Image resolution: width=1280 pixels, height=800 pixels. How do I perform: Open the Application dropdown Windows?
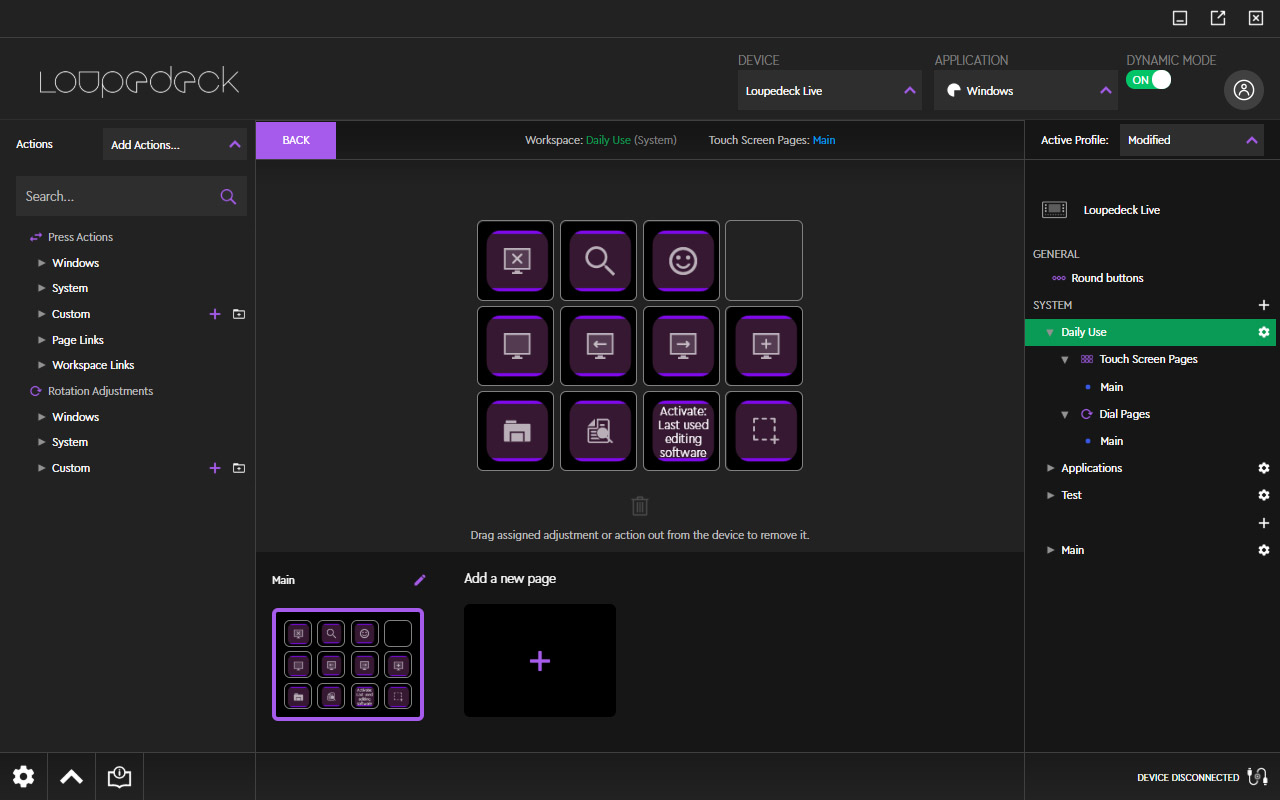[x=1026, y=90]
